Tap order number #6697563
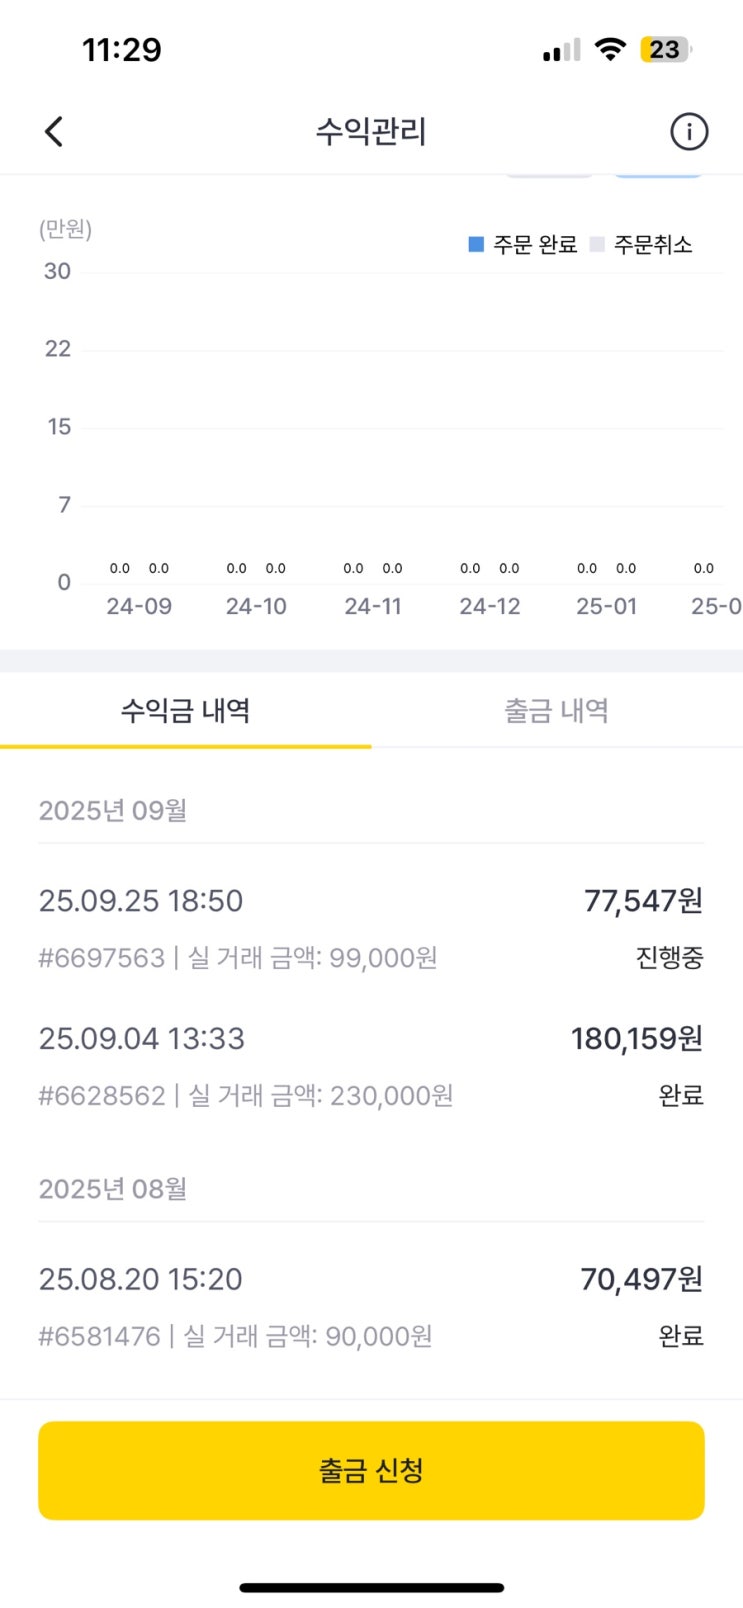743x1608 pixels. pyautogui.click(x=101, y=958)
